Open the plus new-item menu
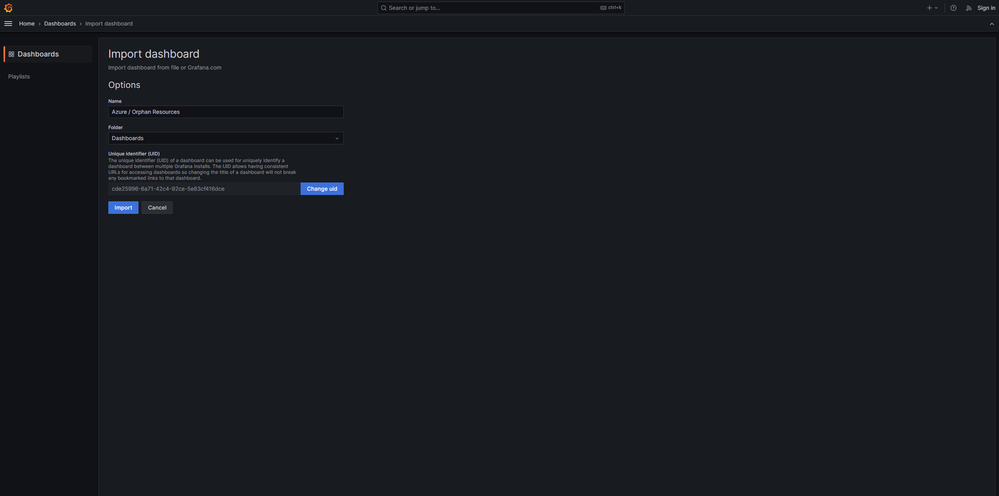The width and height of the screenshot is (999, 496). click(931, 8)
